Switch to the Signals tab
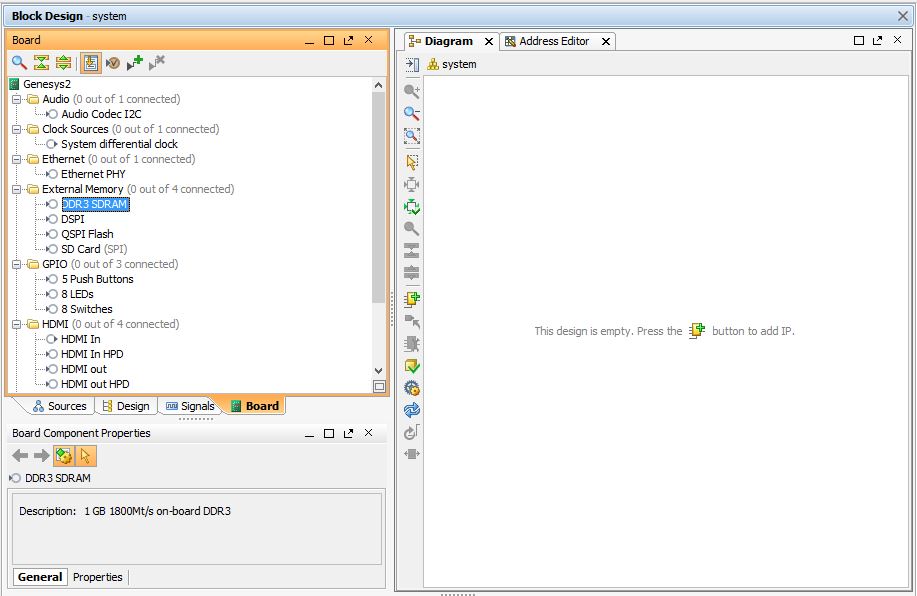The height and width of the screenshot is (596, 917). [190, 406]
